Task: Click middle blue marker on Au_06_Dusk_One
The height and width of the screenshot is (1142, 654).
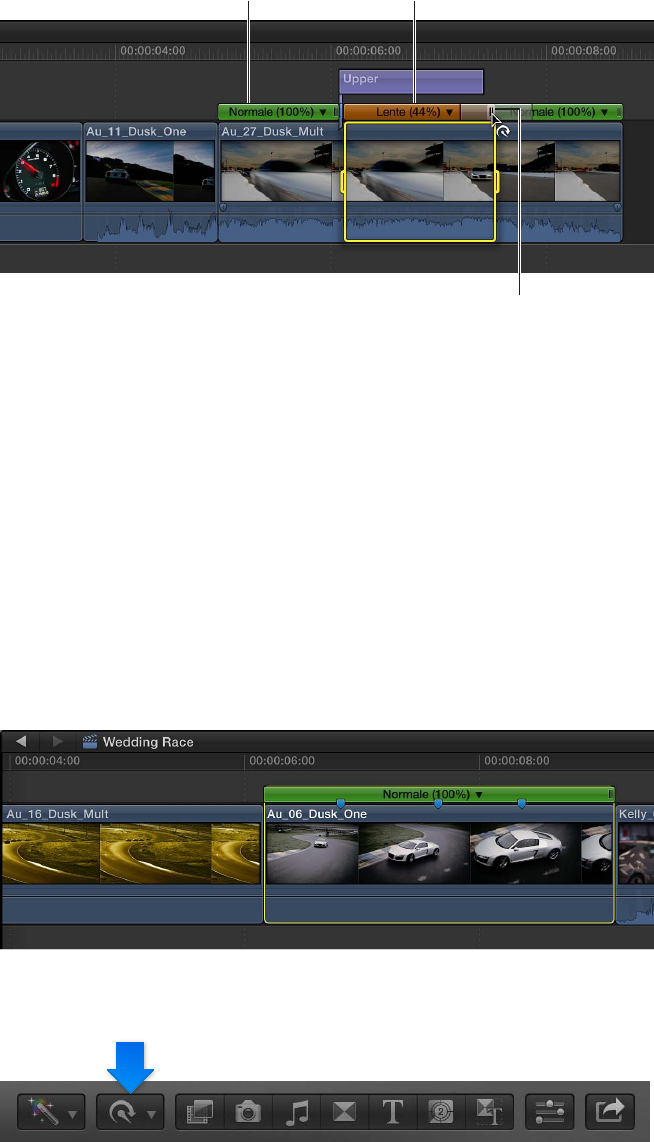Action: click(438, 803)
